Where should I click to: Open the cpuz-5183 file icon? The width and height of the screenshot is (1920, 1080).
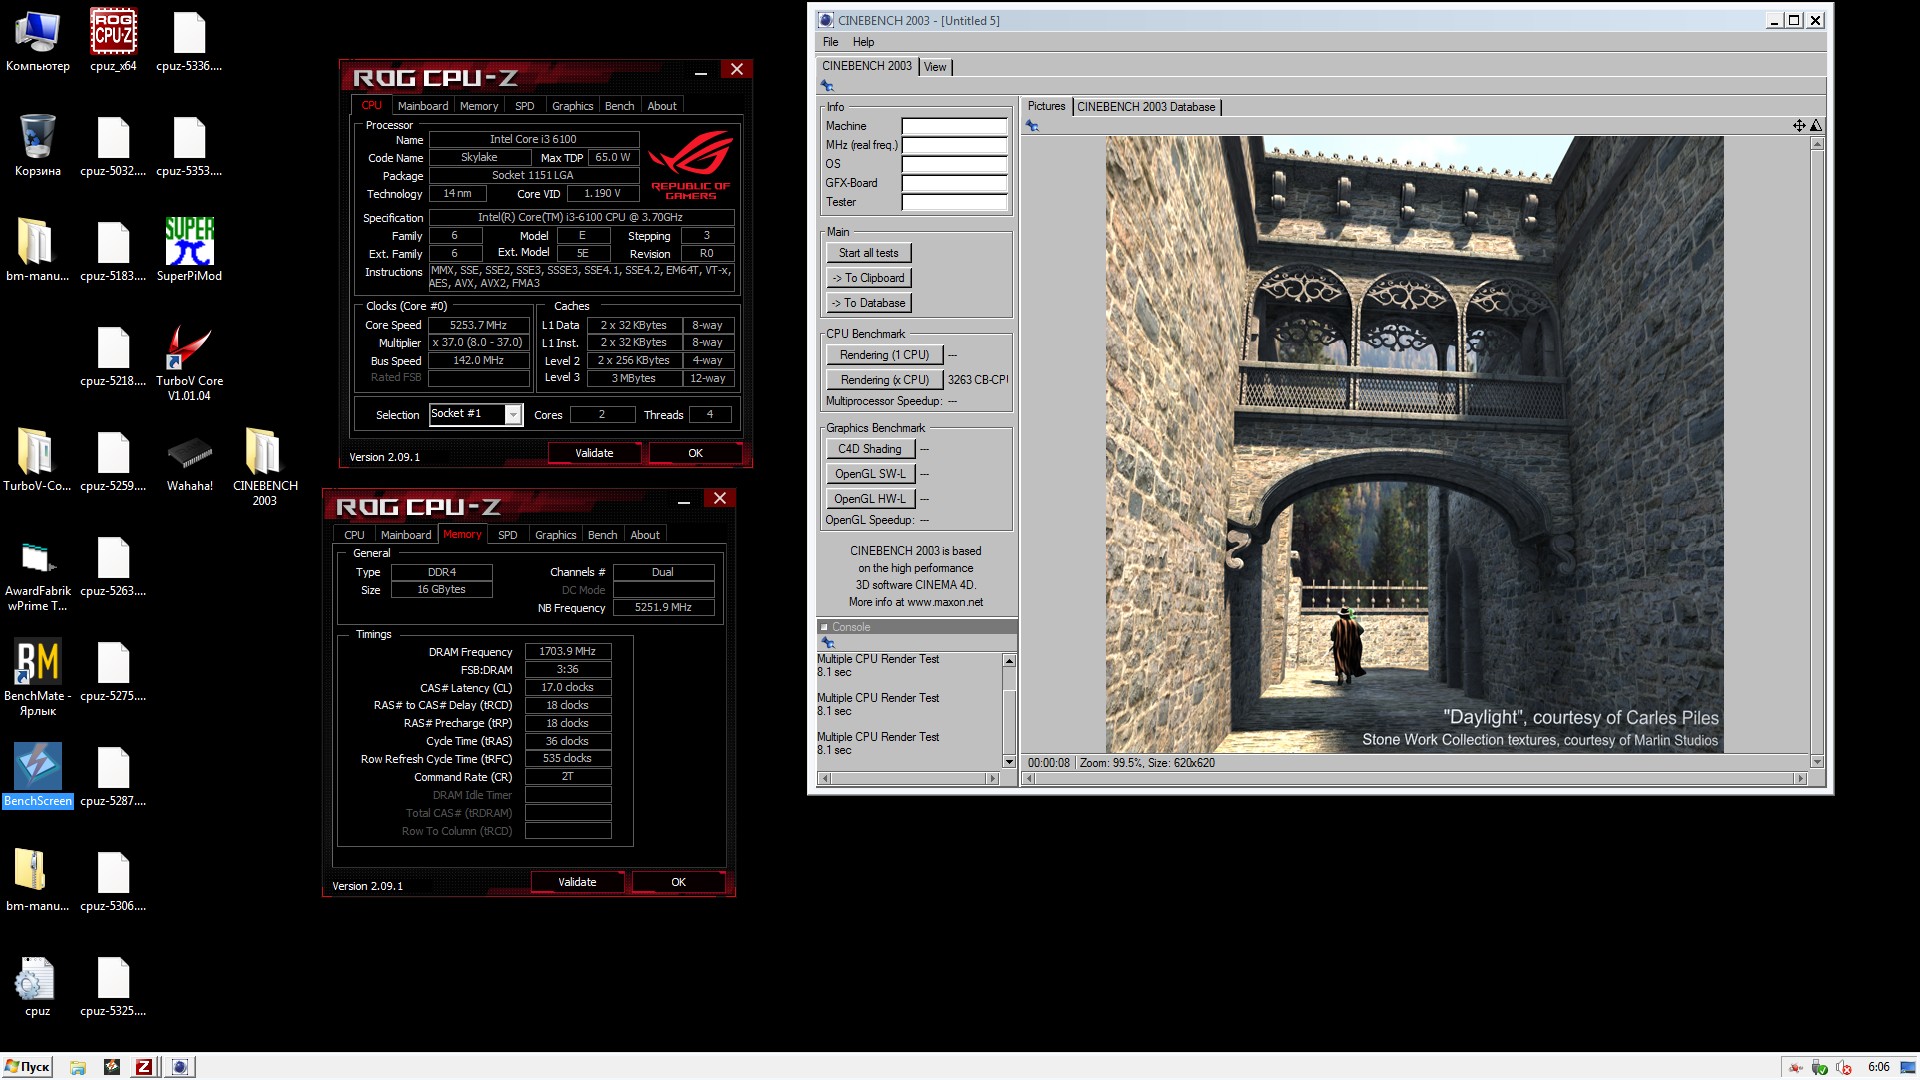point(113,250)
